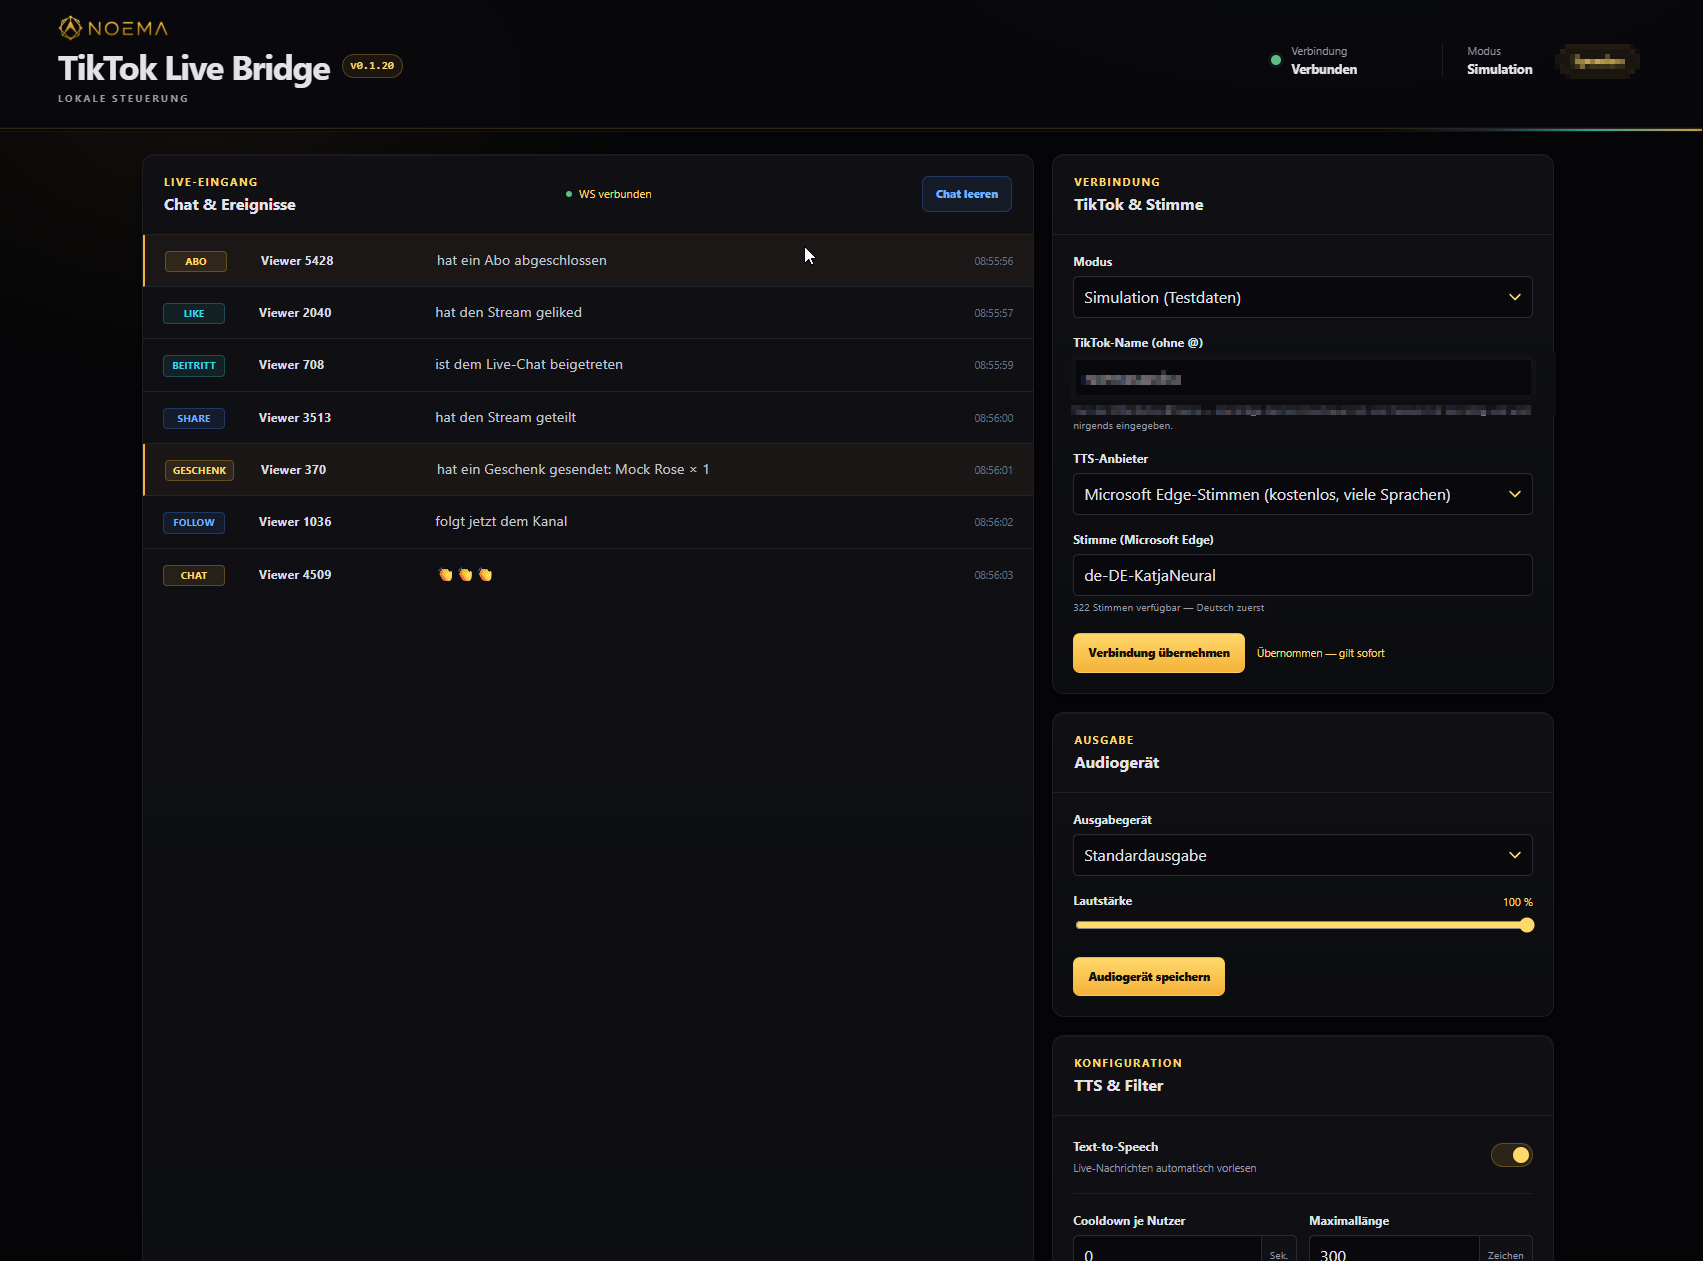Click the ABO event badge
Screen dimensions: 1703x1261
click(x=196, y=261)
